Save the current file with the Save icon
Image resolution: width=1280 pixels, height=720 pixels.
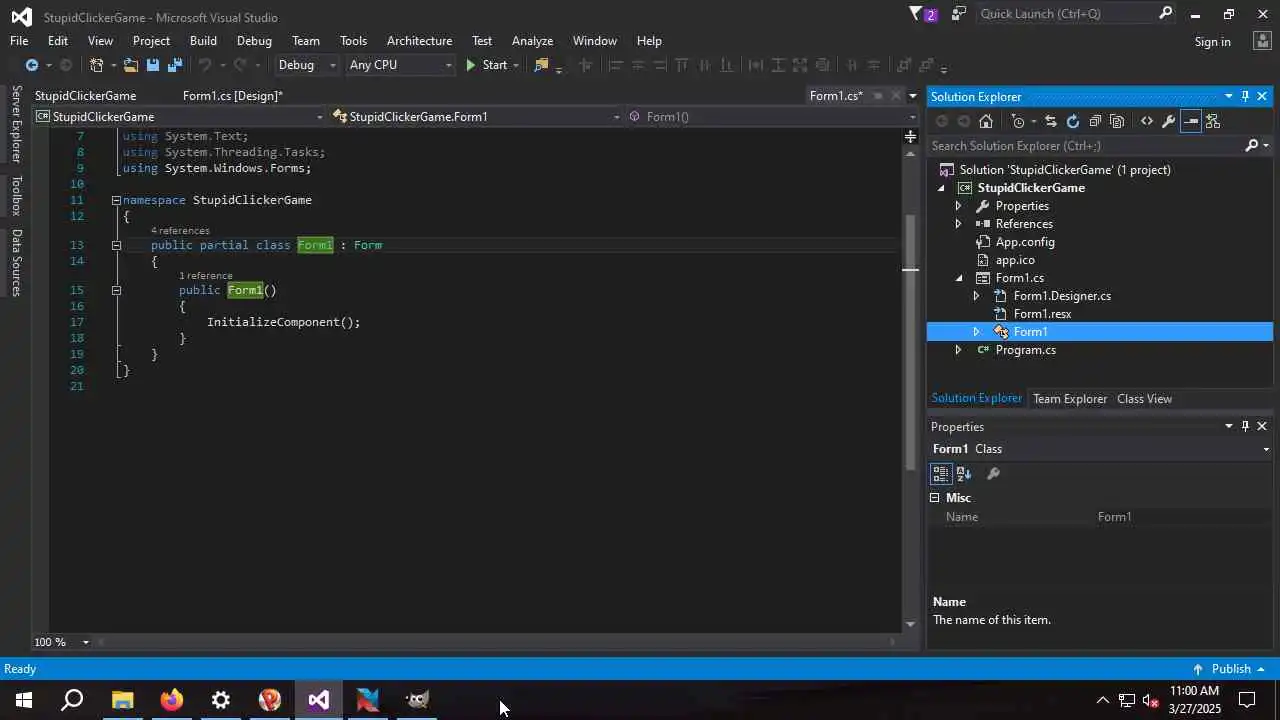153,65
